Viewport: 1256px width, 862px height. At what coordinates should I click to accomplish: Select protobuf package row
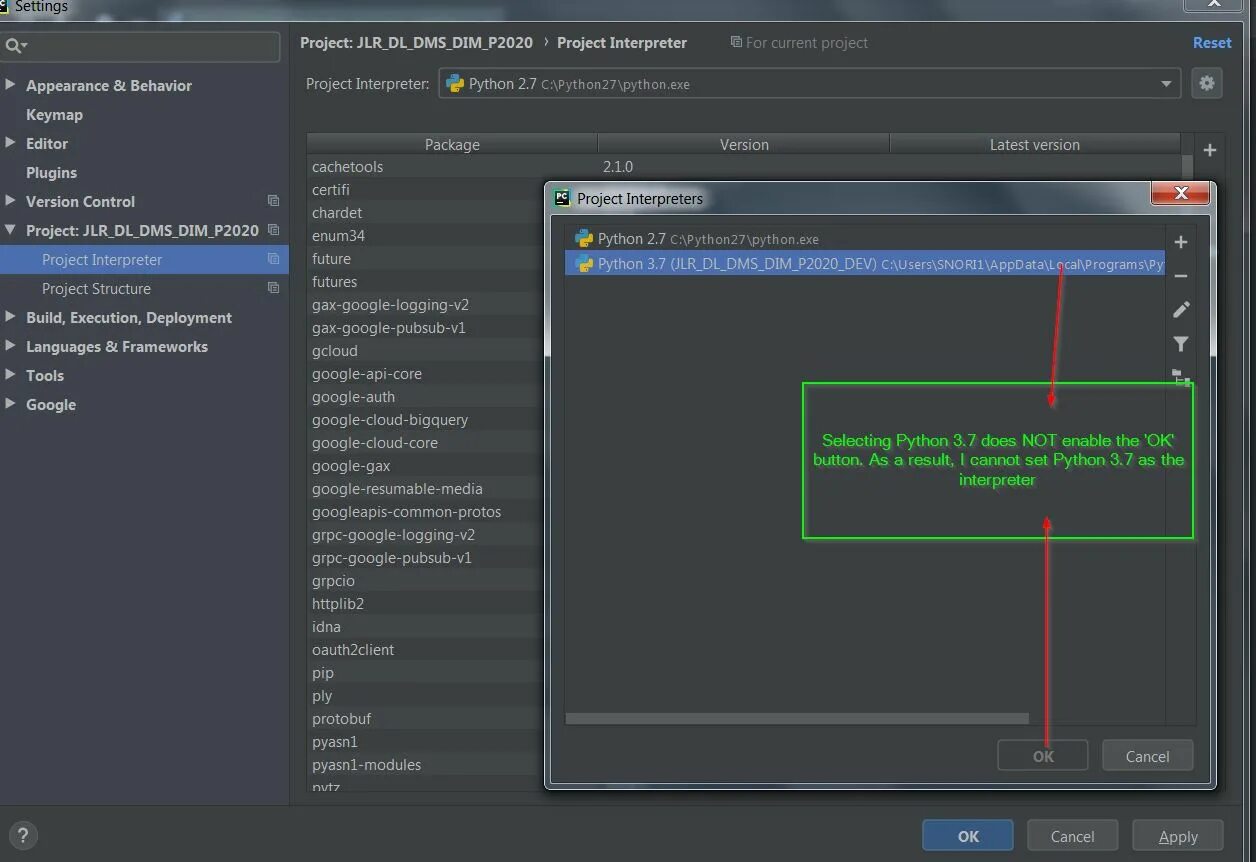pos(341,718)
